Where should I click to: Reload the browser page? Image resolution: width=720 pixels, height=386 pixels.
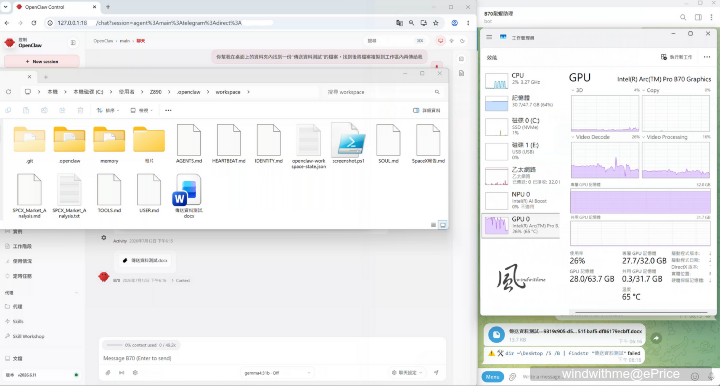point(34,22)
